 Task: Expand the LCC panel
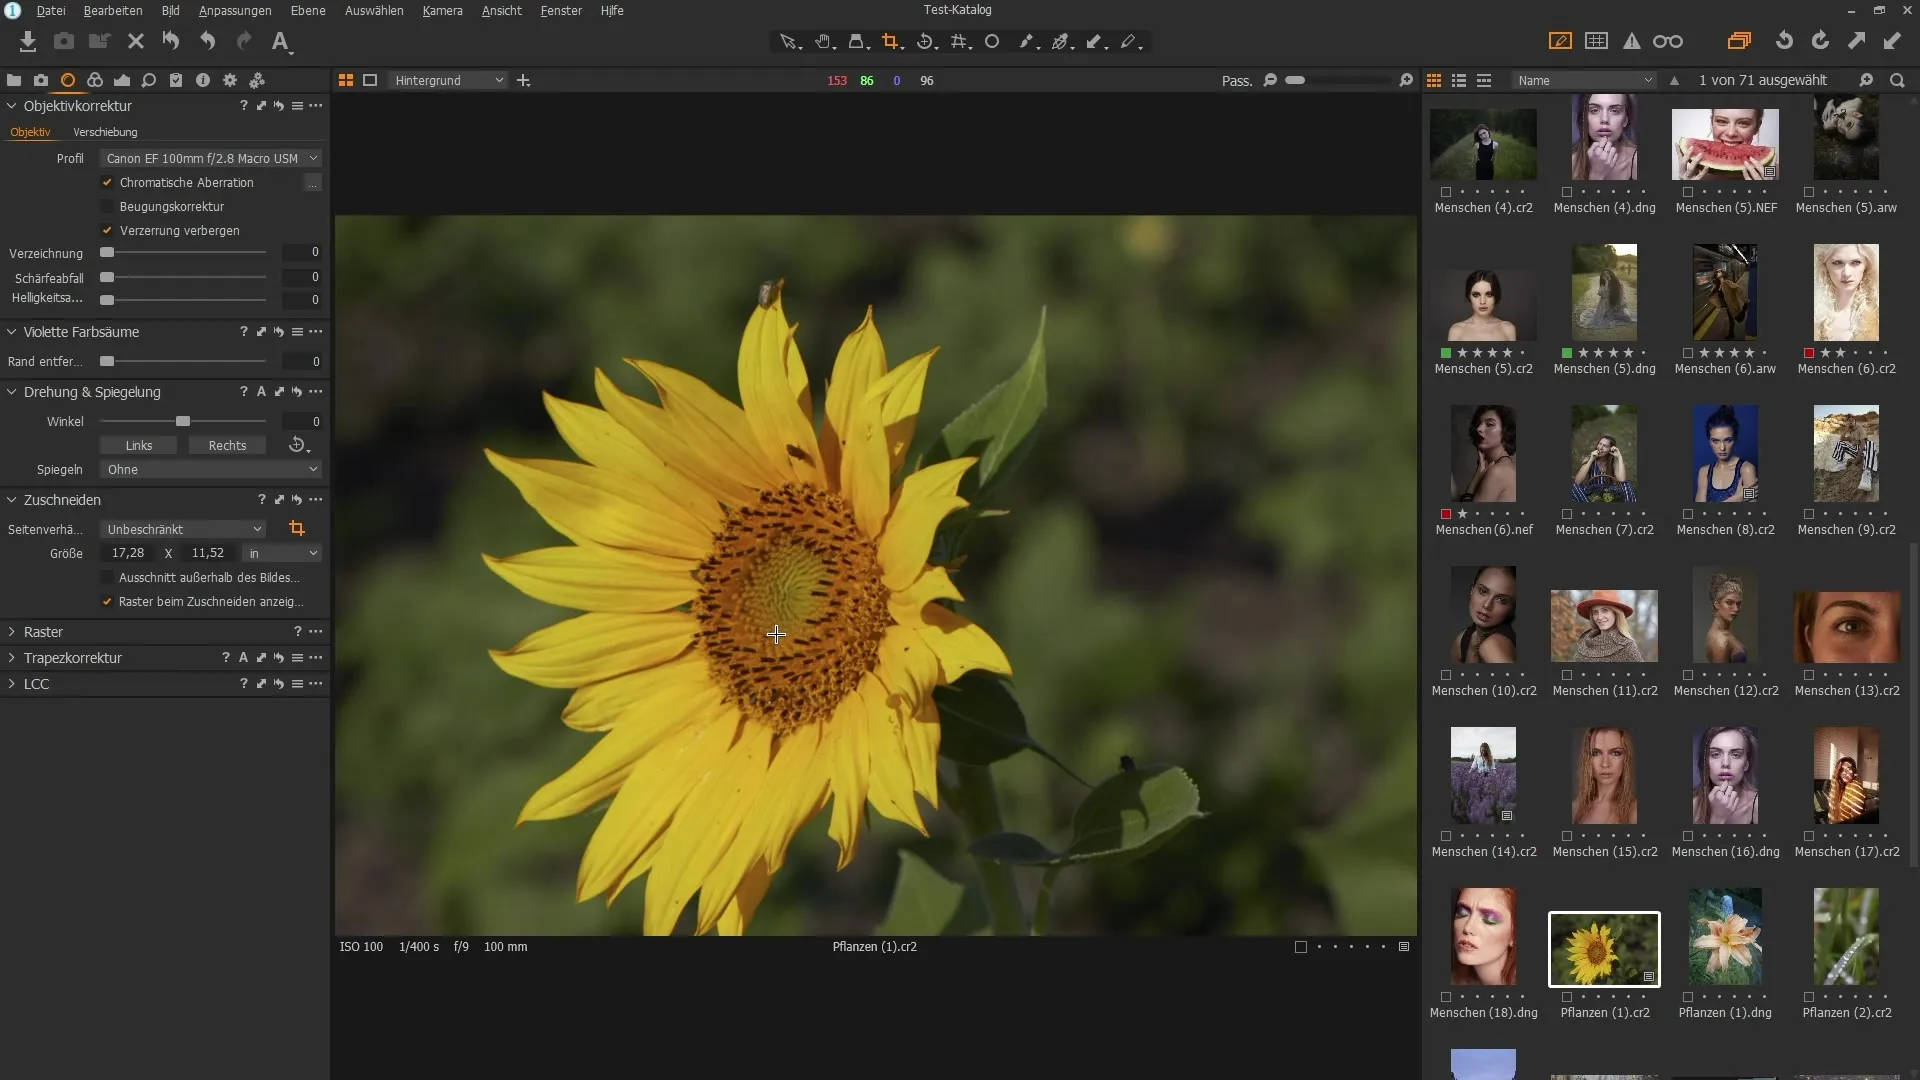[x=12, y=683]
